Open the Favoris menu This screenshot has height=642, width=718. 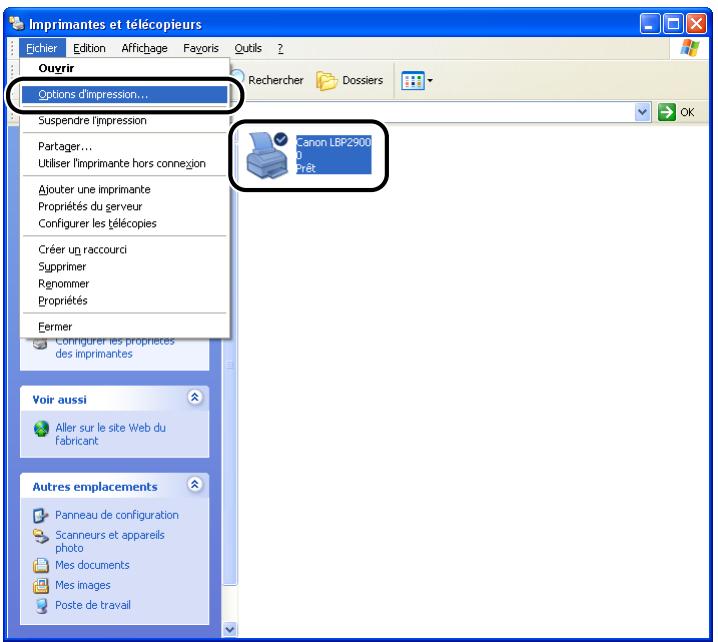201,48
